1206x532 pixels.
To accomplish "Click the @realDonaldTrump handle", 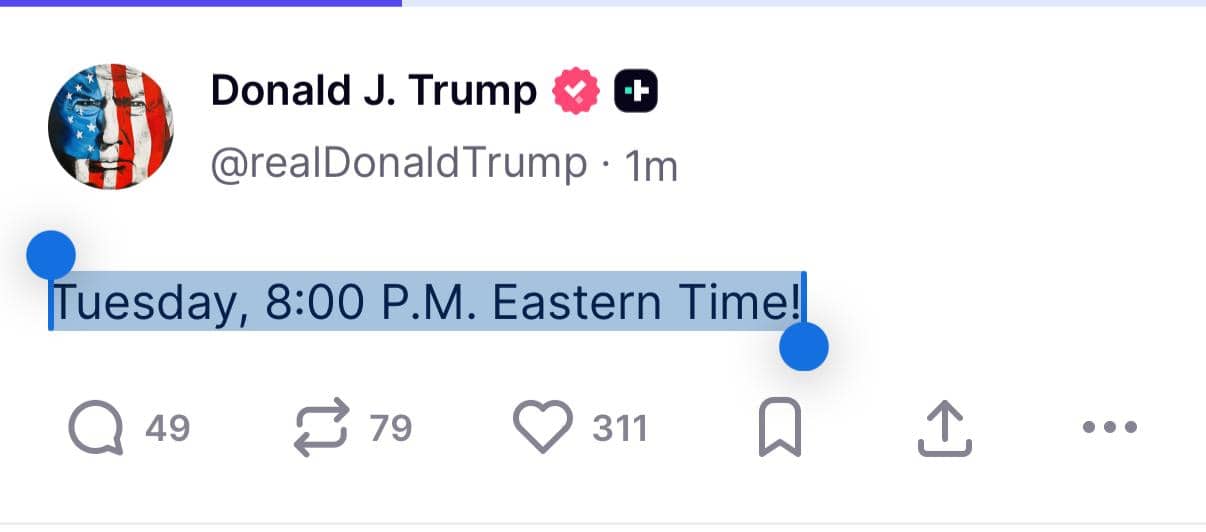I will [398, 163].
